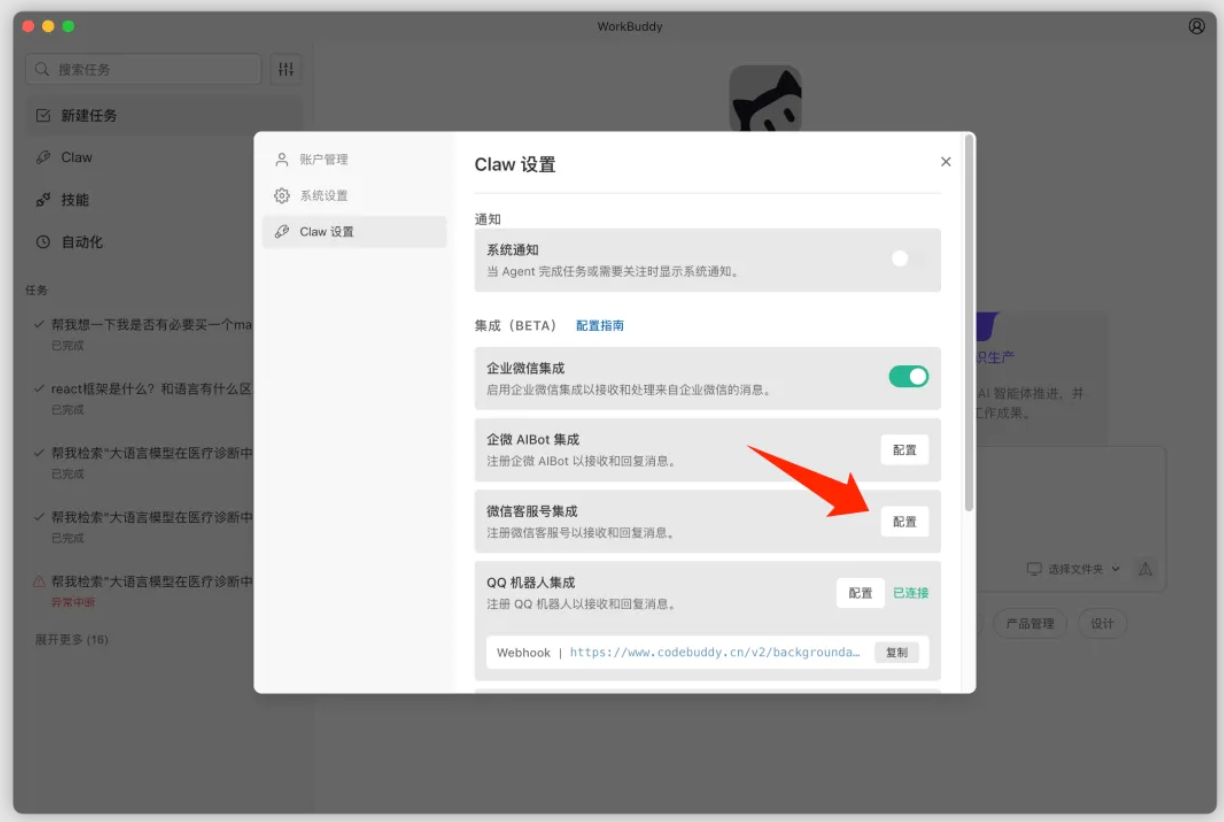Viewport: 1224px width, 822px height.
Task: Enable the 系统通知 toggle
Action: point(908,259)
